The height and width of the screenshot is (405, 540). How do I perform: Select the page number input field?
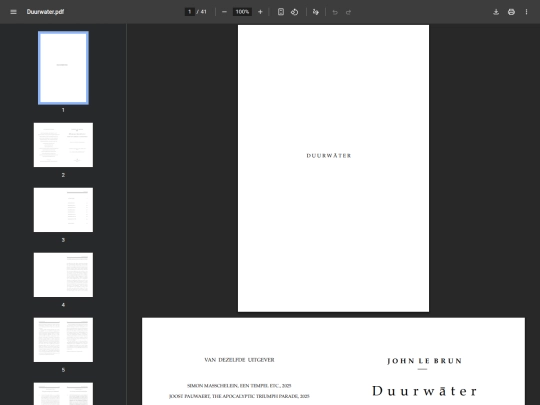[189, 12]
